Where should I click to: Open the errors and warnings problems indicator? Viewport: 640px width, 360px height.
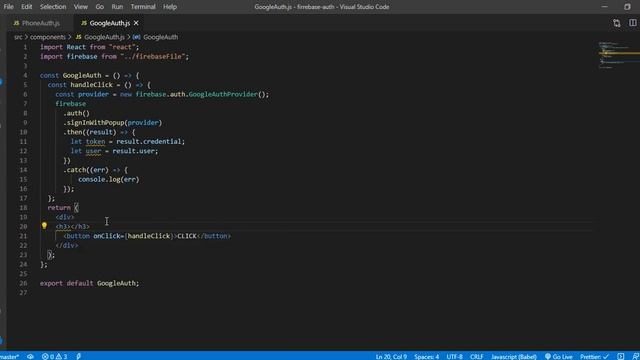[x=54, y=356]
